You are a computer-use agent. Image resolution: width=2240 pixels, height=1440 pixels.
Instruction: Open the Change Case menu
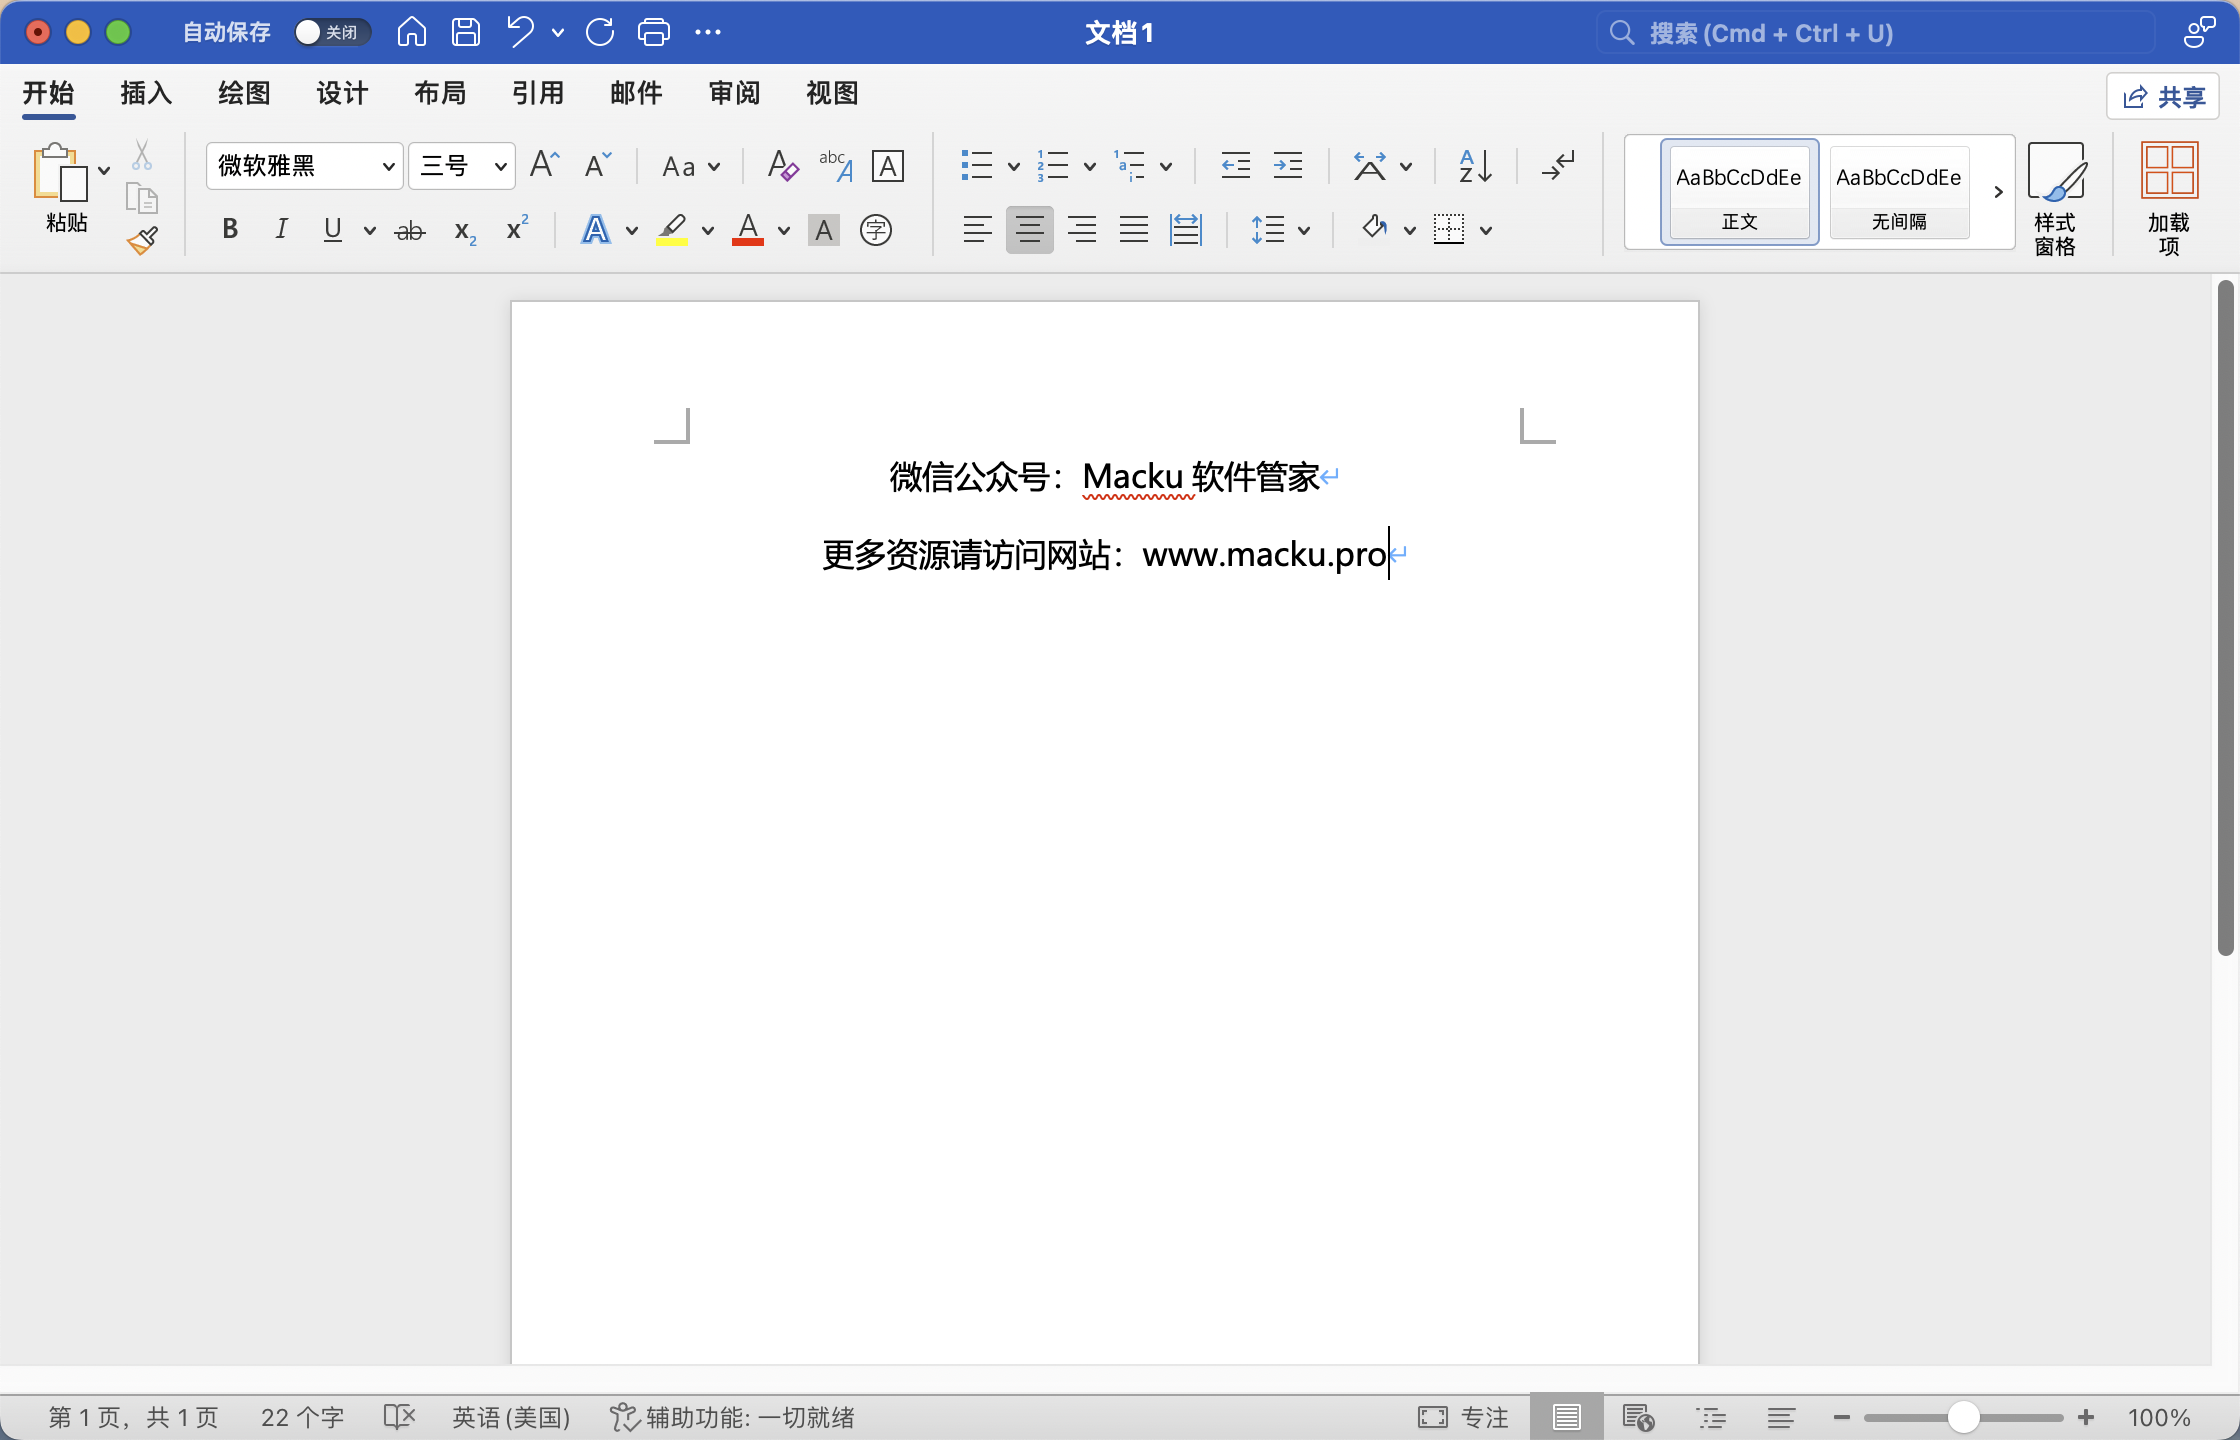(x=691, y=166)
